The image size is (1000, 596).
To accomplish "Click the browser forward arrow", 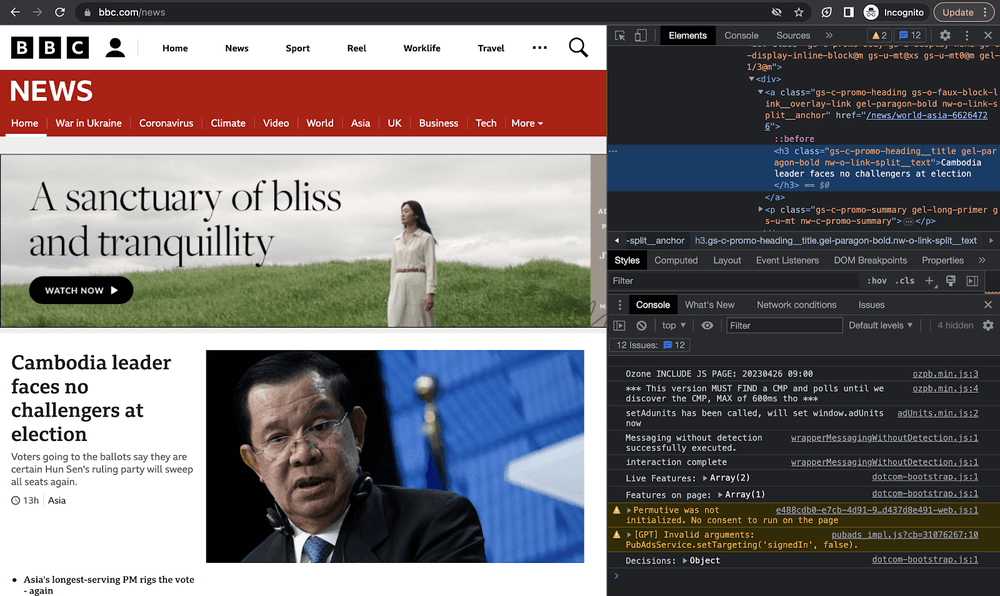I will (37, 12).
